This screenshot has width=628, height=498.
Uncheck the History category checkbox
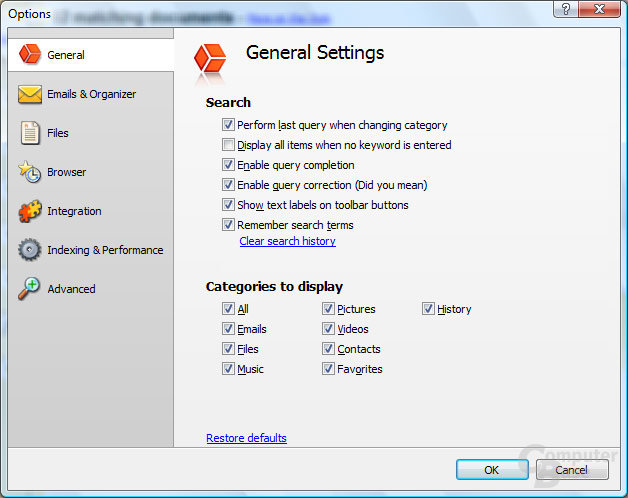pyautogui.click(x=428, y=309)
